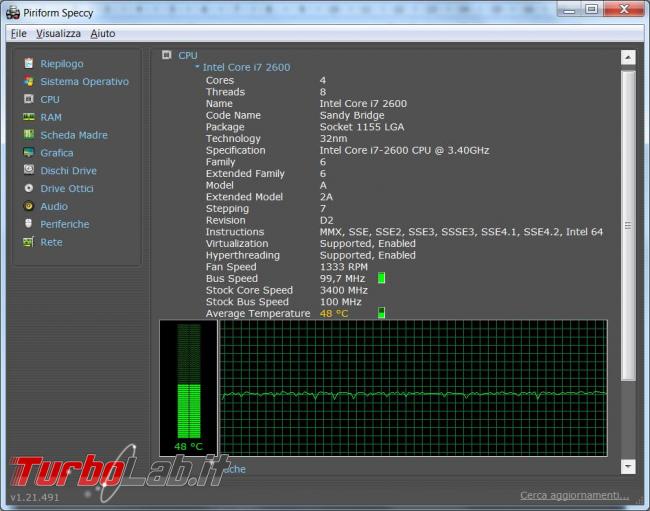The image size is (650, 511).
Task: Click the Rete network icon
Action: coord(29,242)
